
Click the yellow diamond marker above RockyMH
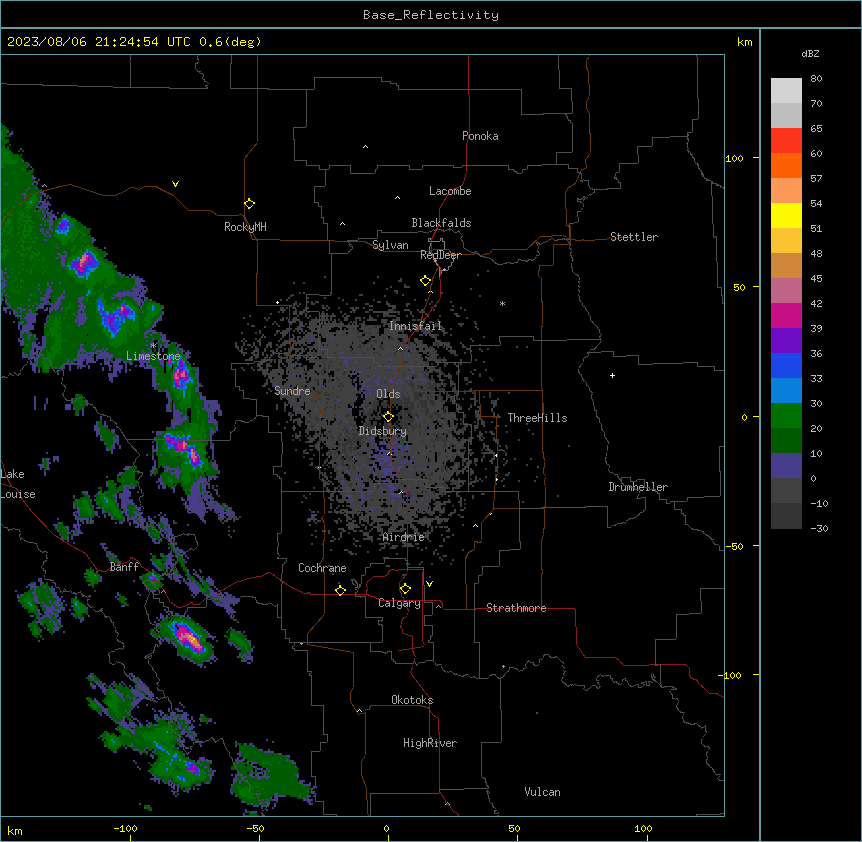click(249, 204)
